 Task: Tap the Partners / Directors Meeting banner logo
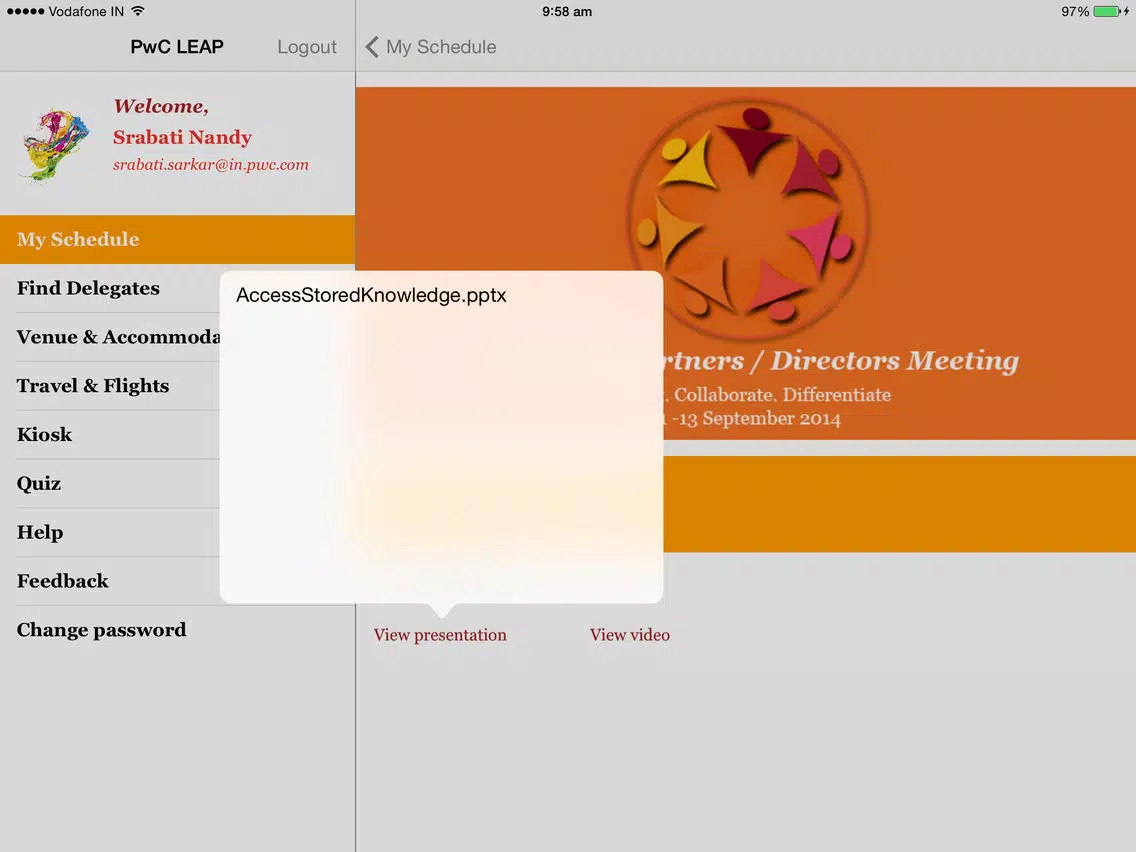coord(748,220)
